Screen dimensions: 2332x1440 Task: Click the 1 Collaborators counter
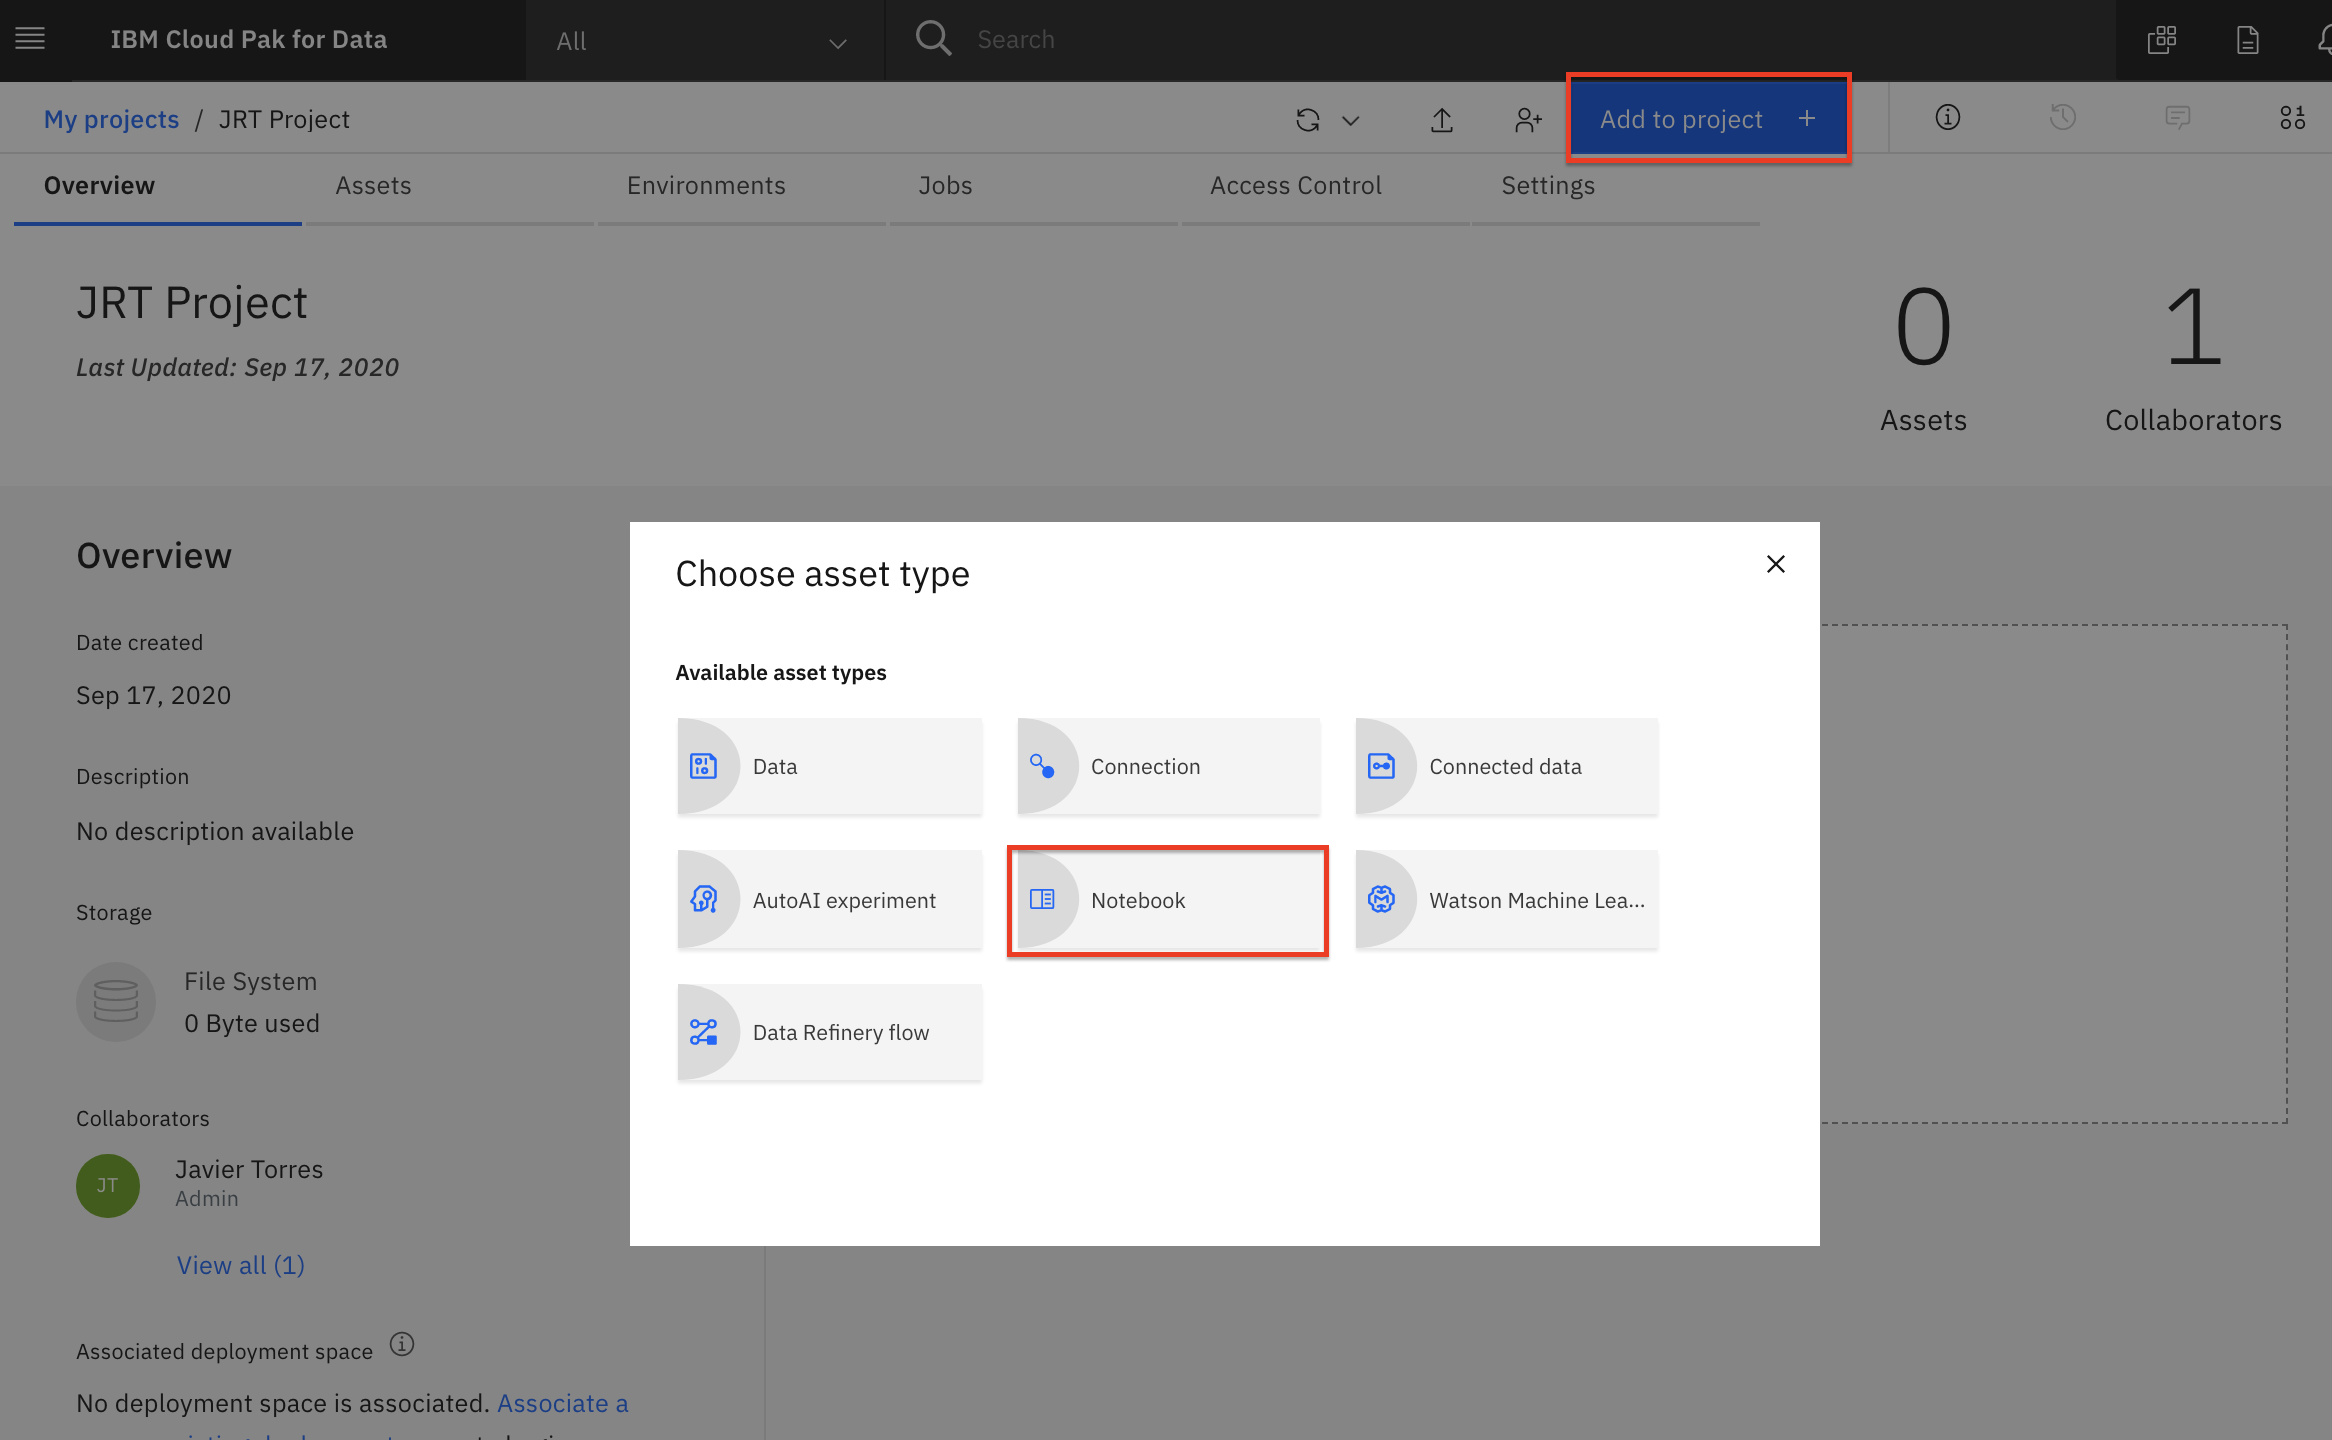pos(2193,356)
